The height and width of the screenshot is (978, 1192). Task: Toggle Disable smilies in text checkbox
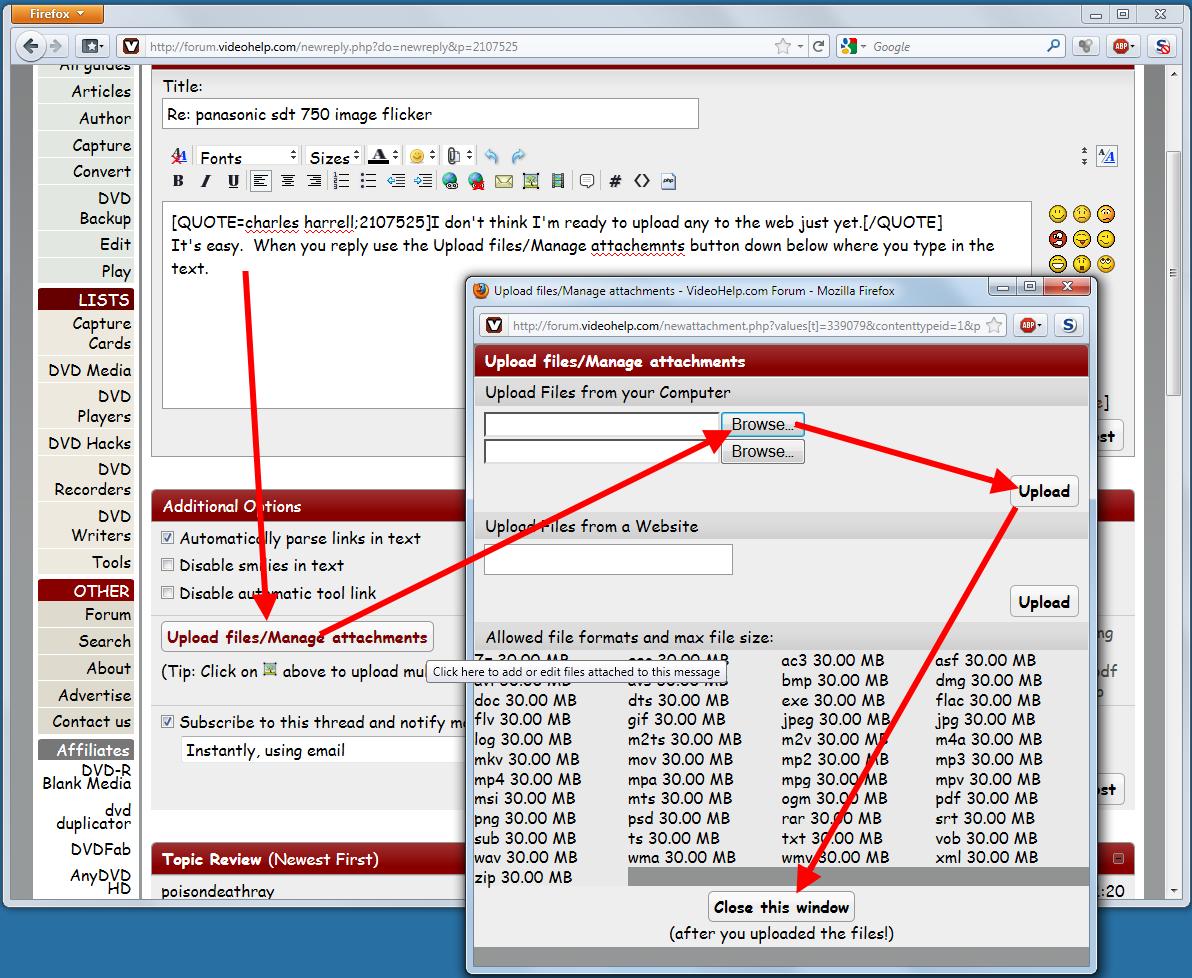coord(168,565)
